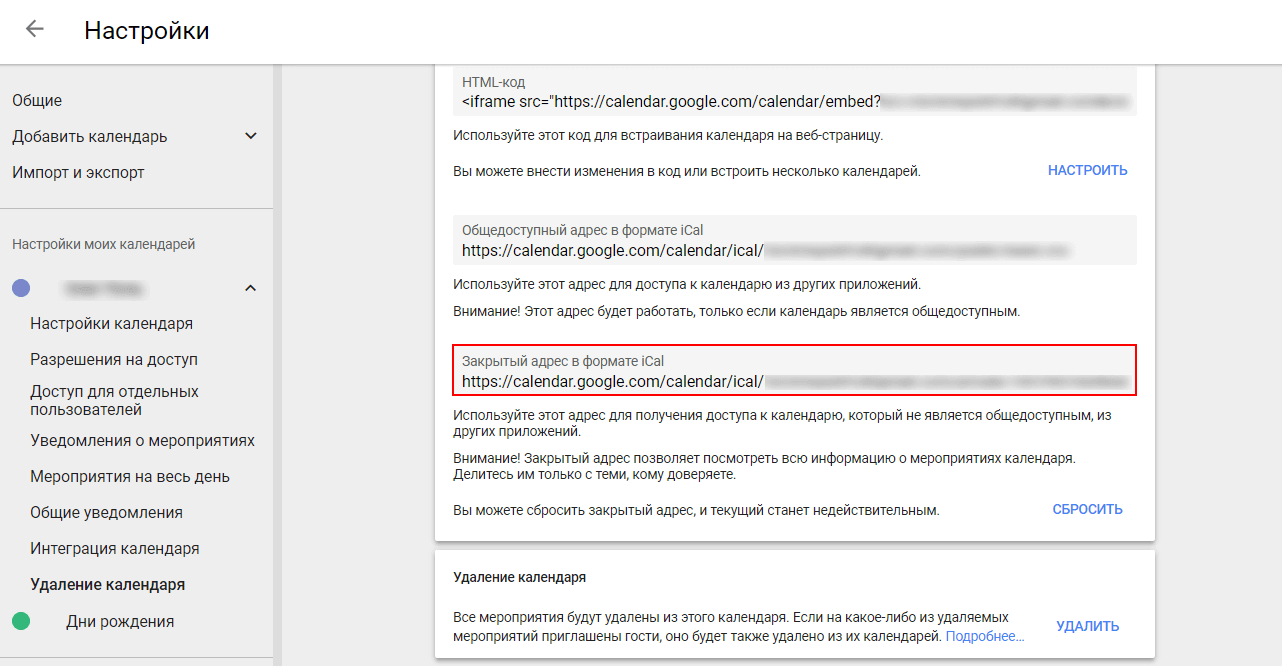The image size is (1282, 666).
Task: Jump to Общие уведомления
Action: [106, 512]
